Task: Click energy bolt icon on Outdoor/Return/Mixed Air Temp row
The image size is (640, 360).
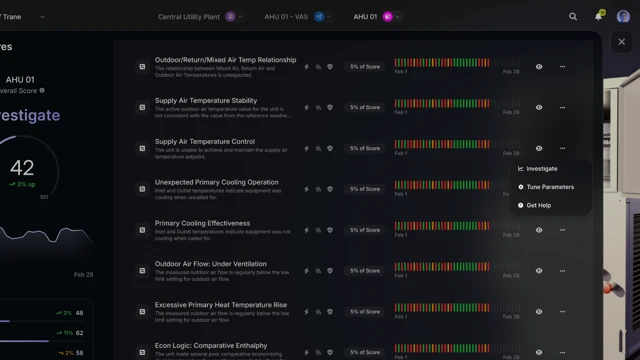Action: (306, 67)
